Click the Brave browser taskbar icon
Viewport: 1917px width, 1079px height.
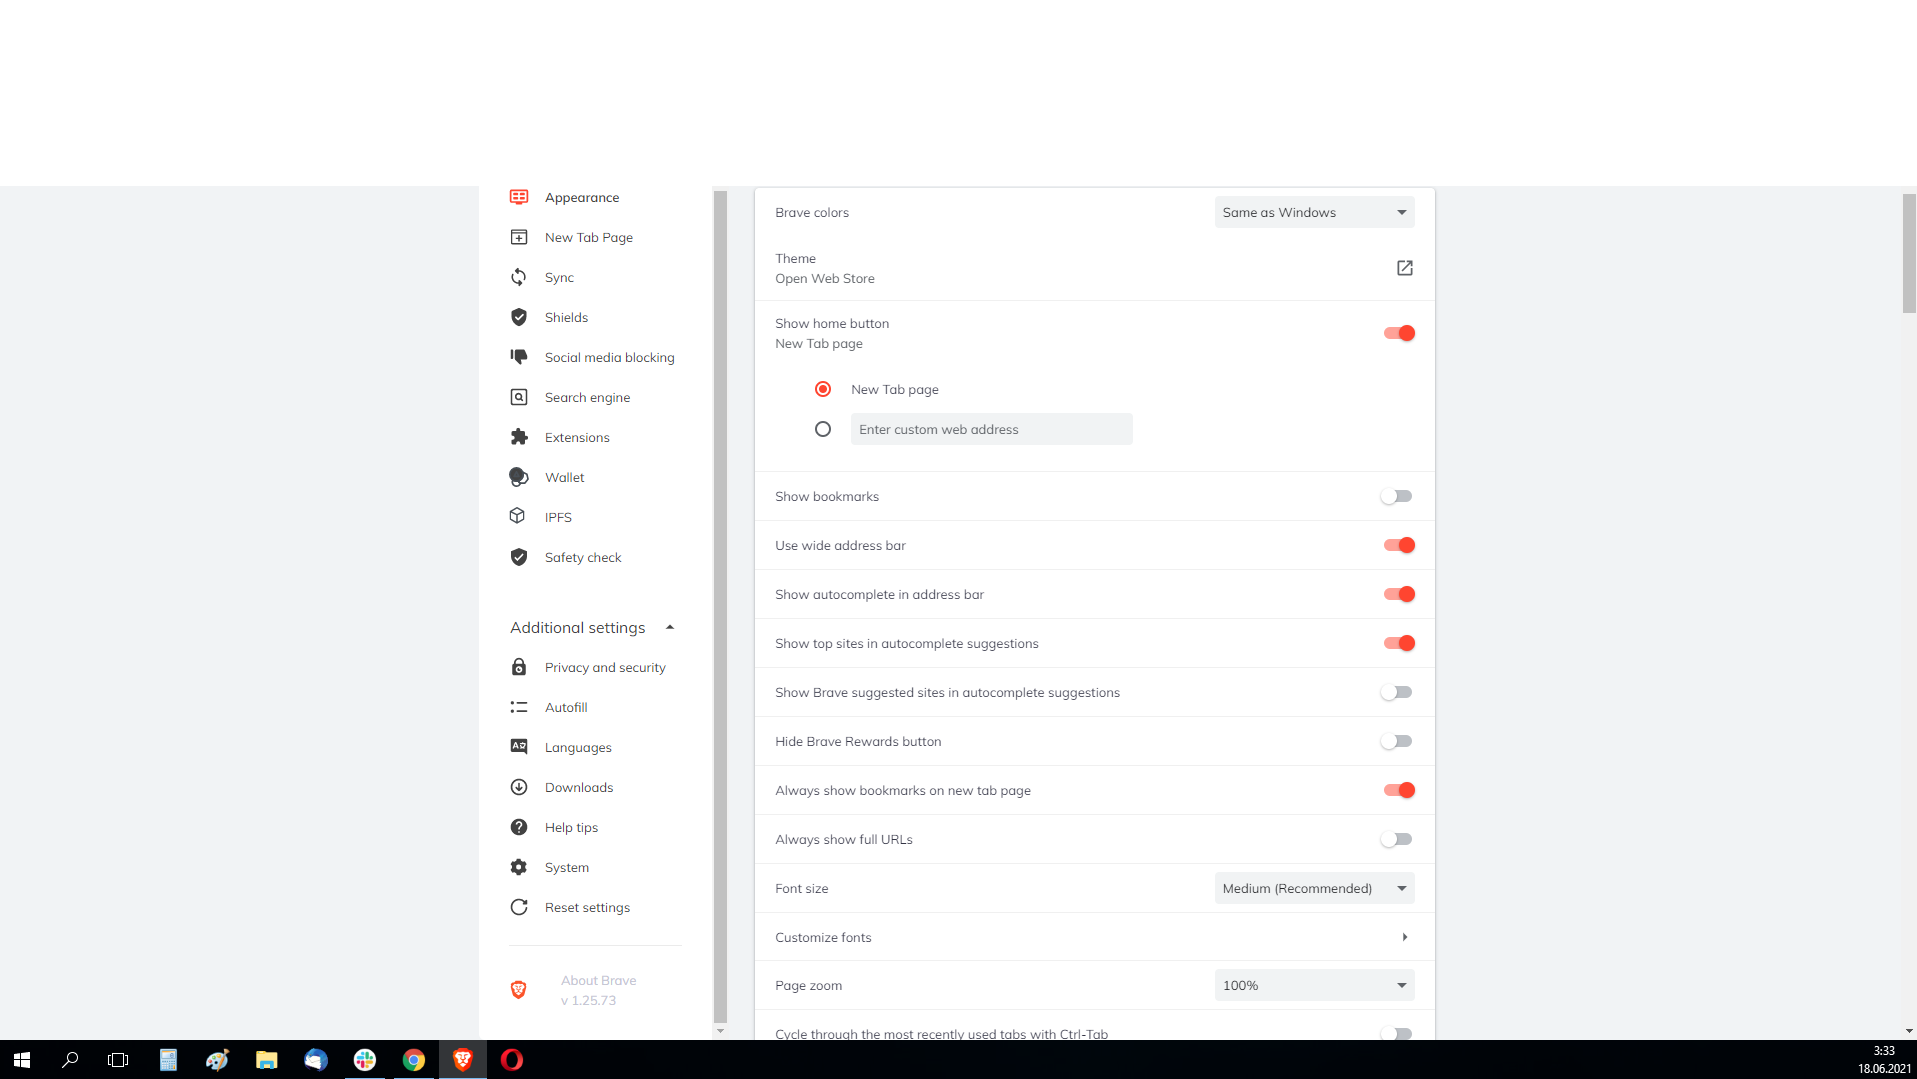click(x=463, y=1060)
